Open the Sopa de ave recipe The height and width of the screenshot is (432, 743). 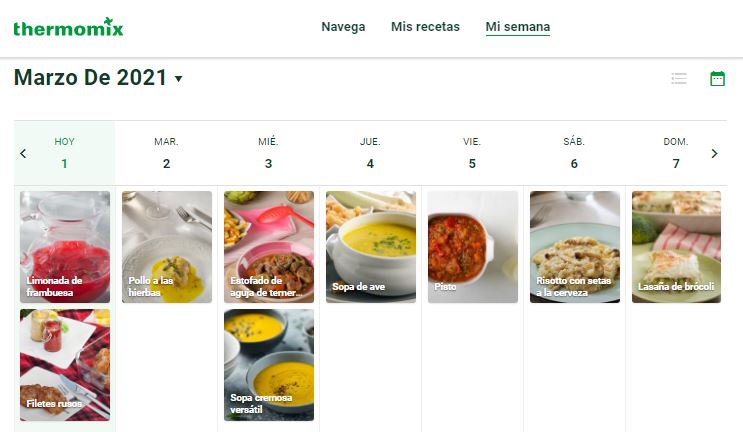point(371,247)
